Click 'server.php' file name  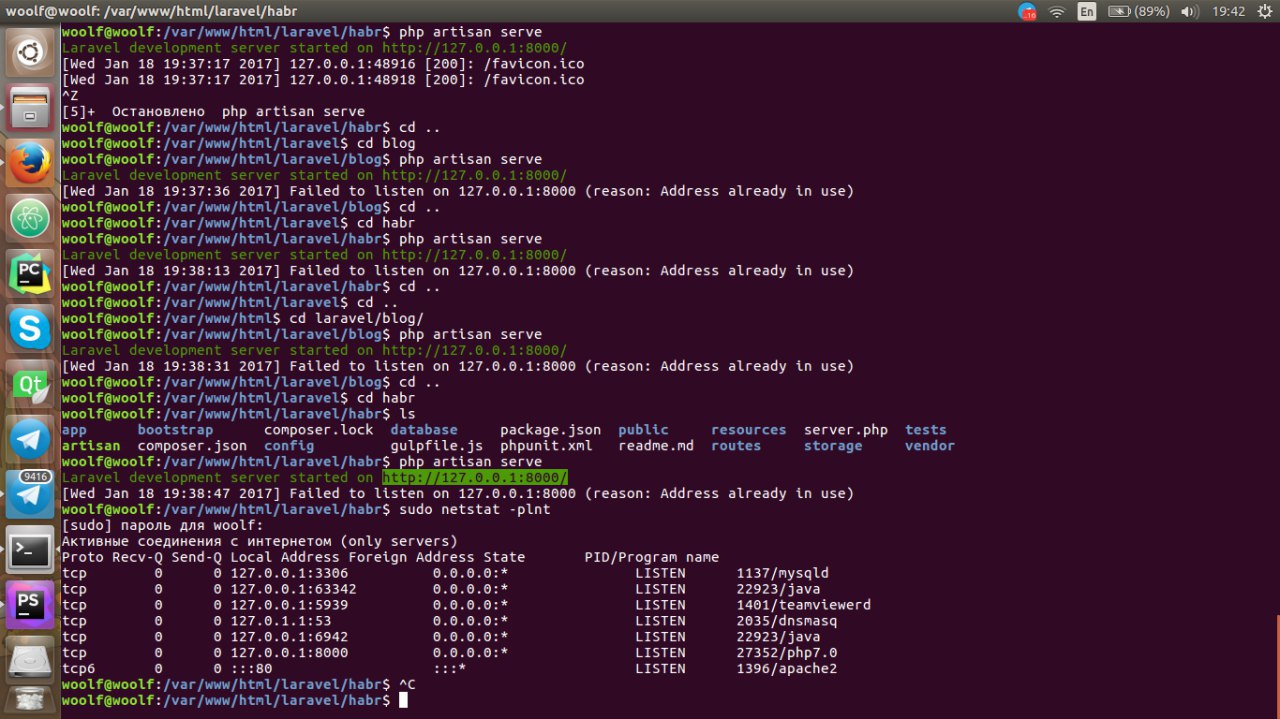pos(846,429)
